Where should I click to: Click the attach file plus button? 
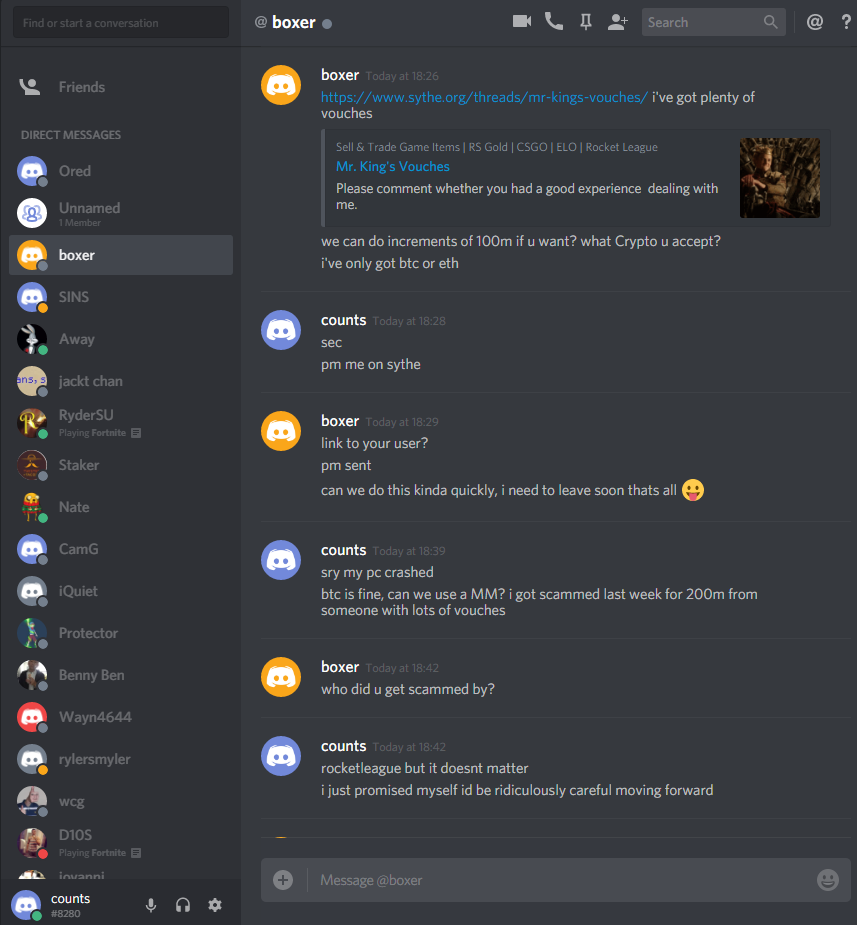coord(283,880)
